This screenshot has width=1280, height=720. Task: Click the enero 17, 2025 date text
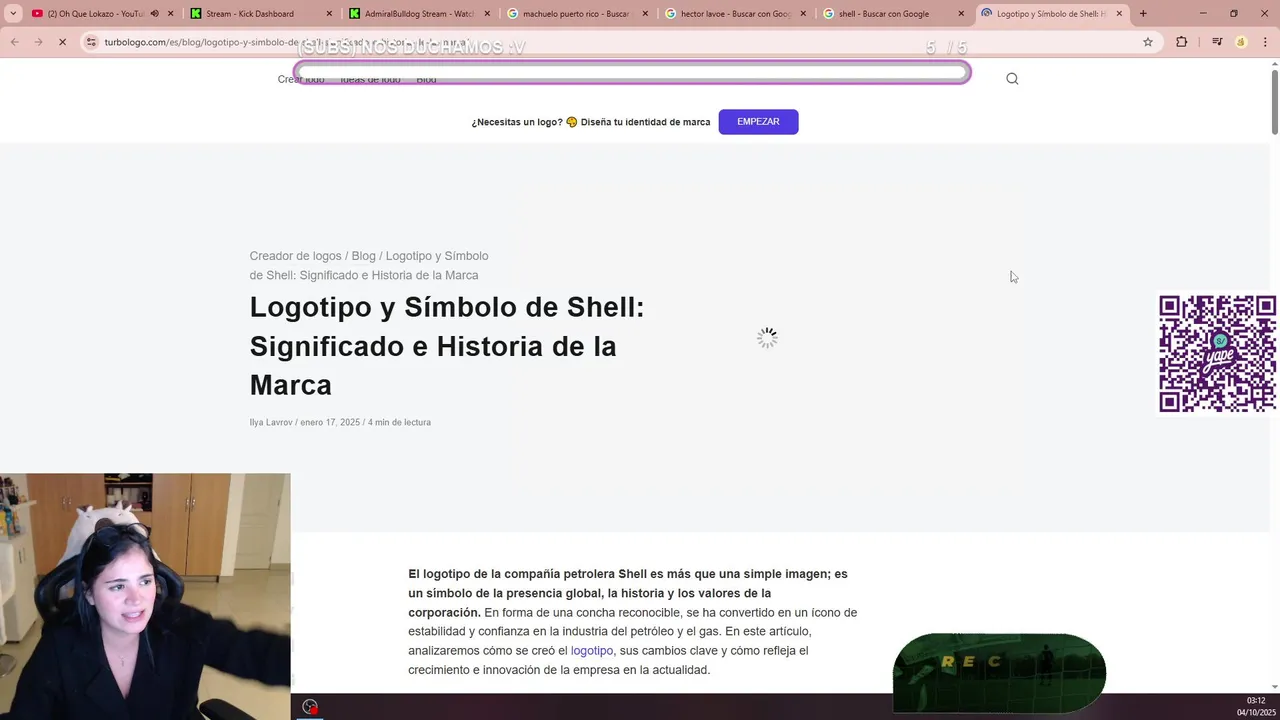[x=330, y=423]
